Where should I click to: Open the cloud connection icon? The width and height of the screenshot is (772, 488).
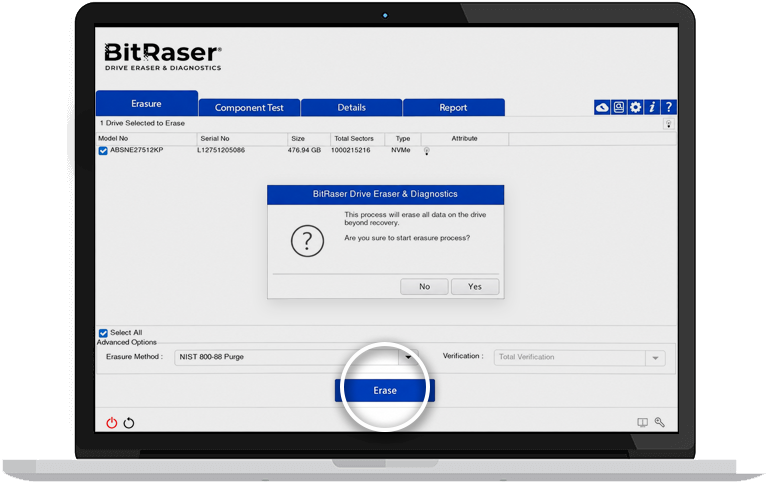tap(602, 107)
